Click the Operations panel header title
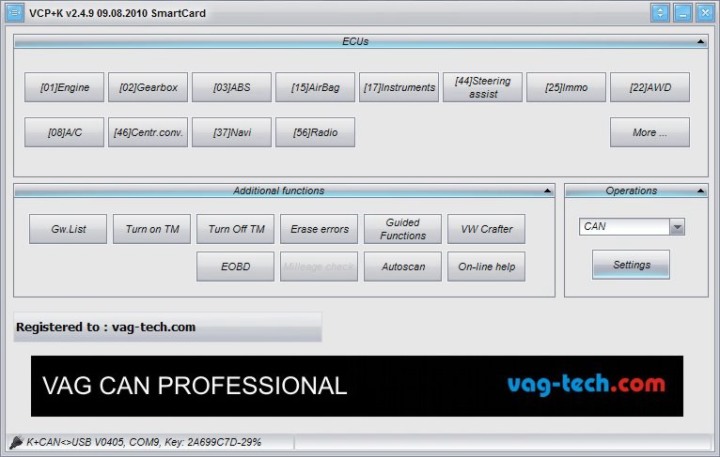Viewport: 720px width, 457px height. click(x=631, y=191)
